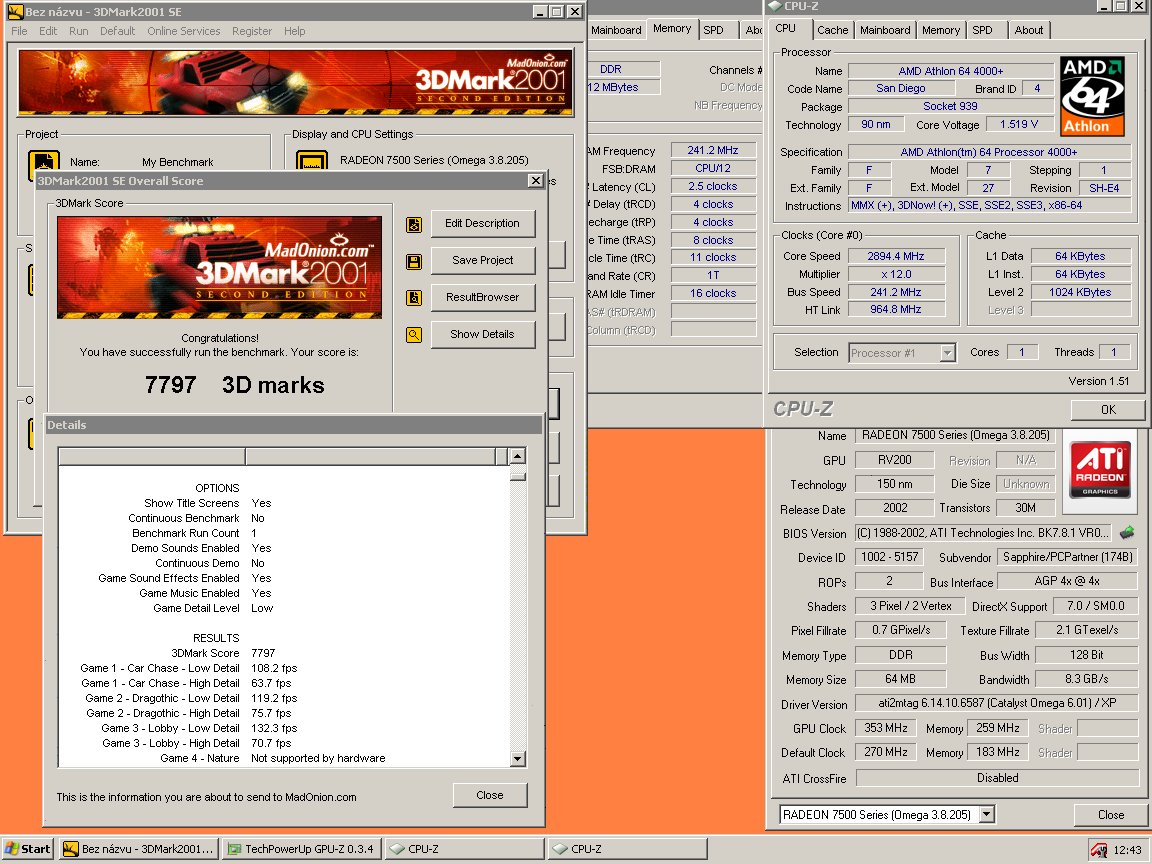
Task: Click the Core Voltage value 1.519 V
Action: [x=1018, y=124]
